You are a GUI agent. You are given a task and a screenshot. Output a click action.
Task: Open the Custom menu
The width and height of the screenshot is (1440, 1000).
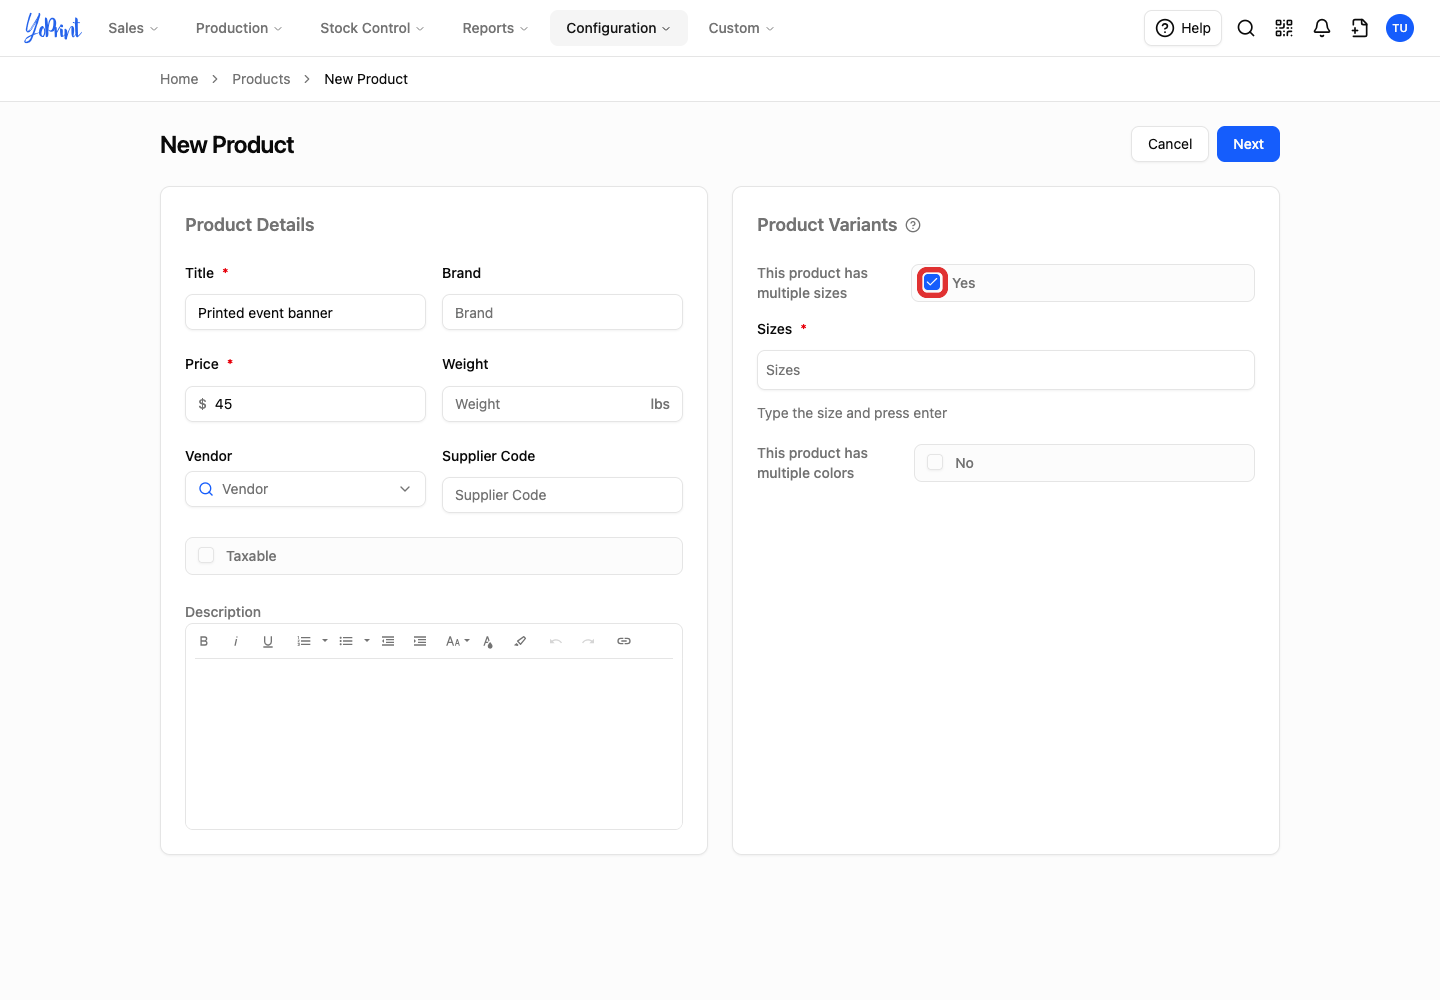(x=741, y=28)
